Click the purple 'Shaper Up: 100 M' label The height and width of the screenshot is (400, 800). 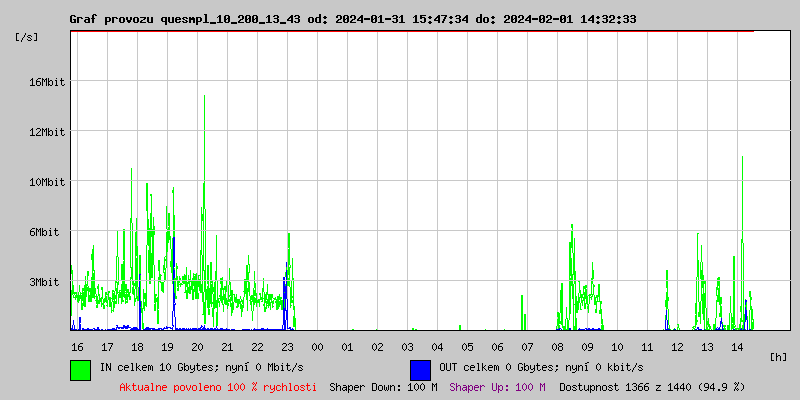[497, 386]
